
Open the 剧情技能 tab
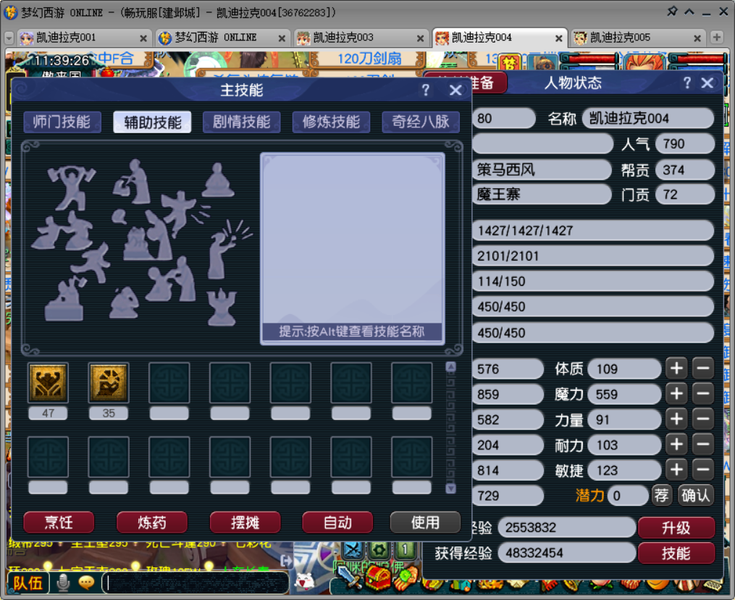[x=241, y=122]
